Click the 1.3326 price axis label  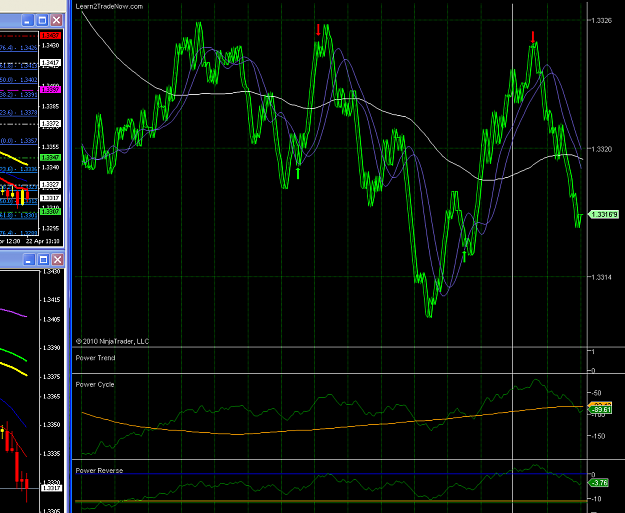pyautogui.click(x=601, y=21)
